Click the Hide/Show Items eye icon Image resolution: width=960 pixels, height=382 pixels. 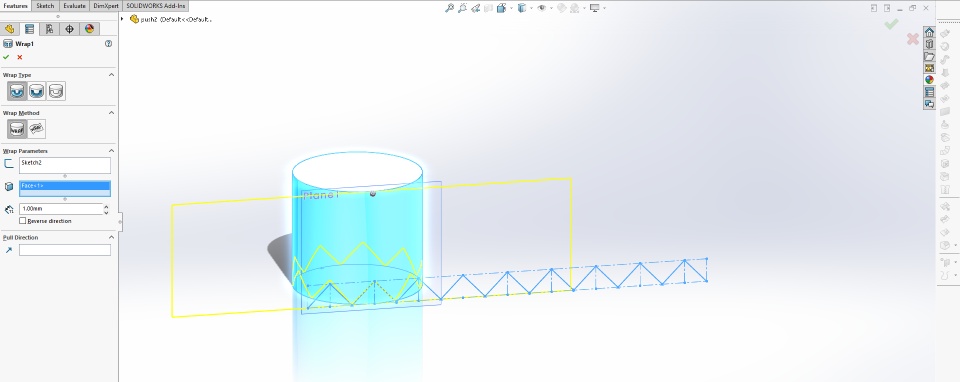click(x=542, y=8)
